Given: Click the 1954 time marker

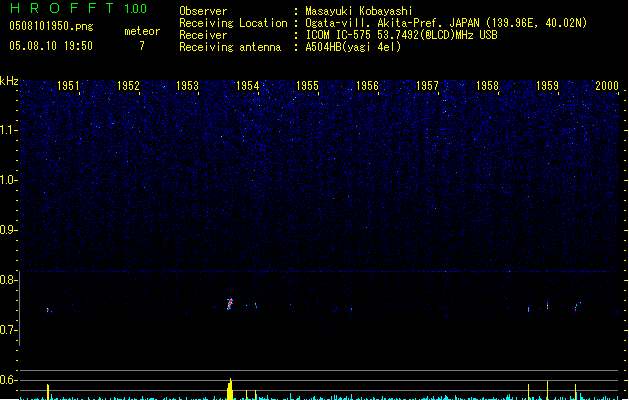Looking at the screenshot, I should 248,86.
